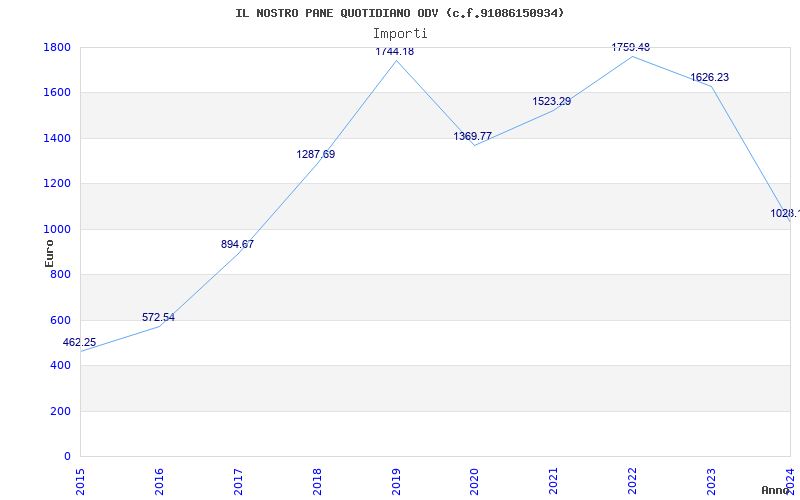The width and height of the screenshot is (800, 500).
Task: Click the 2020 x-axis year label
Action: coord(474,482)
